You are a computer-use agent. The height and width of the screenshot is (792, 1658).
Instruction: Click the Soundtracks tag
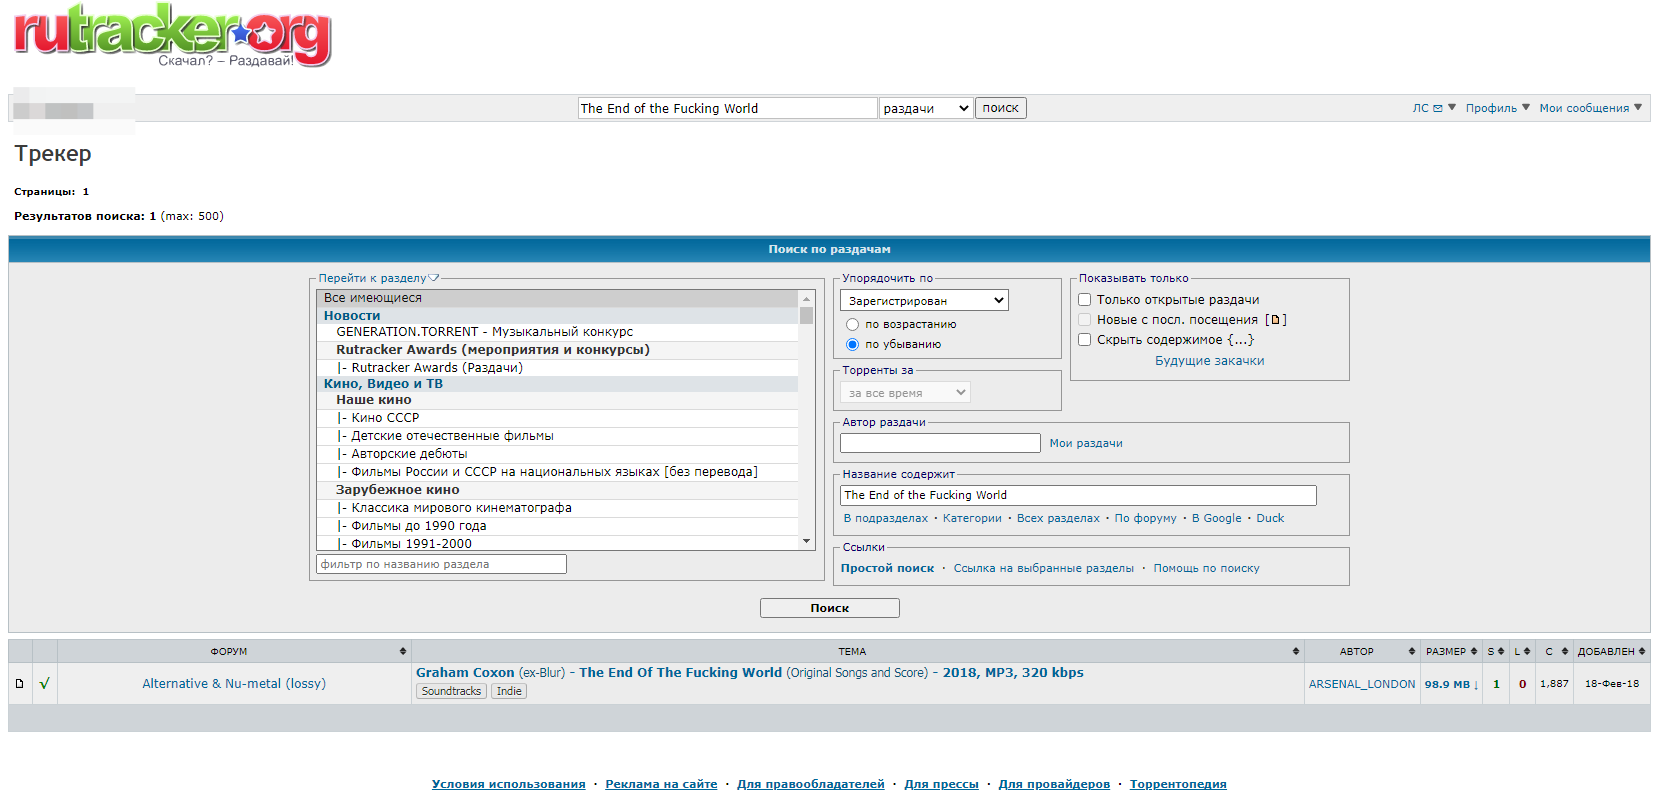[451, 691]
